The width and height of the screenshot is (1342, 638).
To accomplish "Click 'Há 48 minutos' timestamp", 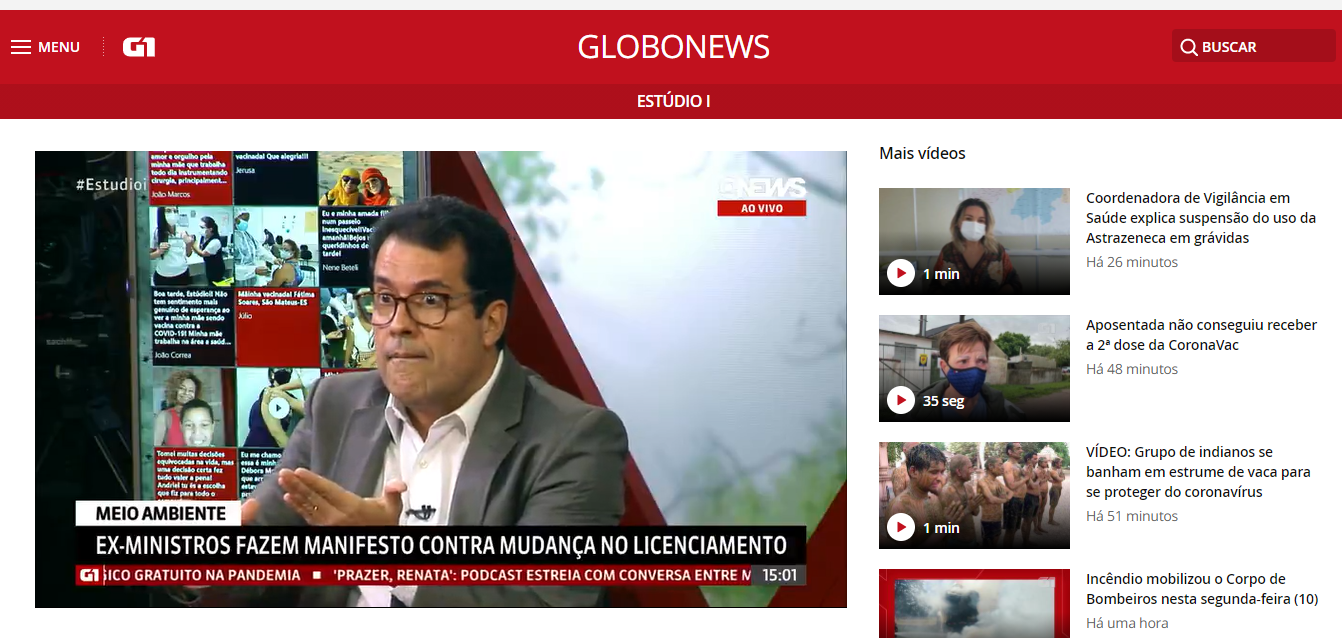I will click(1132, 369).
